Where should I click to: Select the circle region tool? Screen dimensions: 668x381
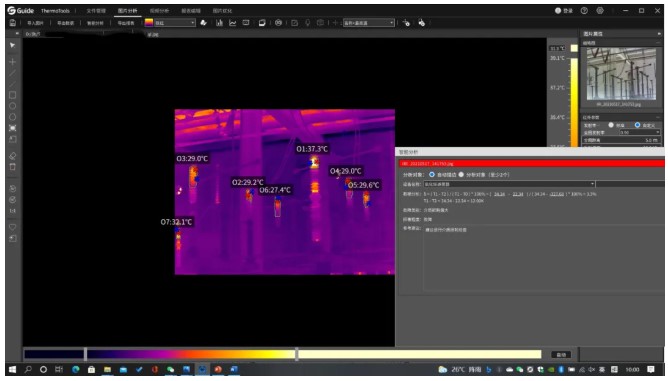pyautogui.click(x=12, y=106)
